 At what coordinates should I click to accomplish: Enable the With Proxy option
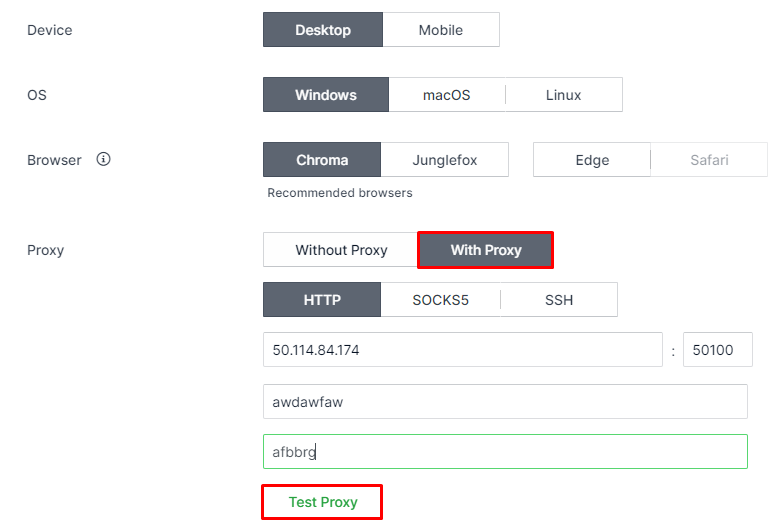tap(486, 250)
